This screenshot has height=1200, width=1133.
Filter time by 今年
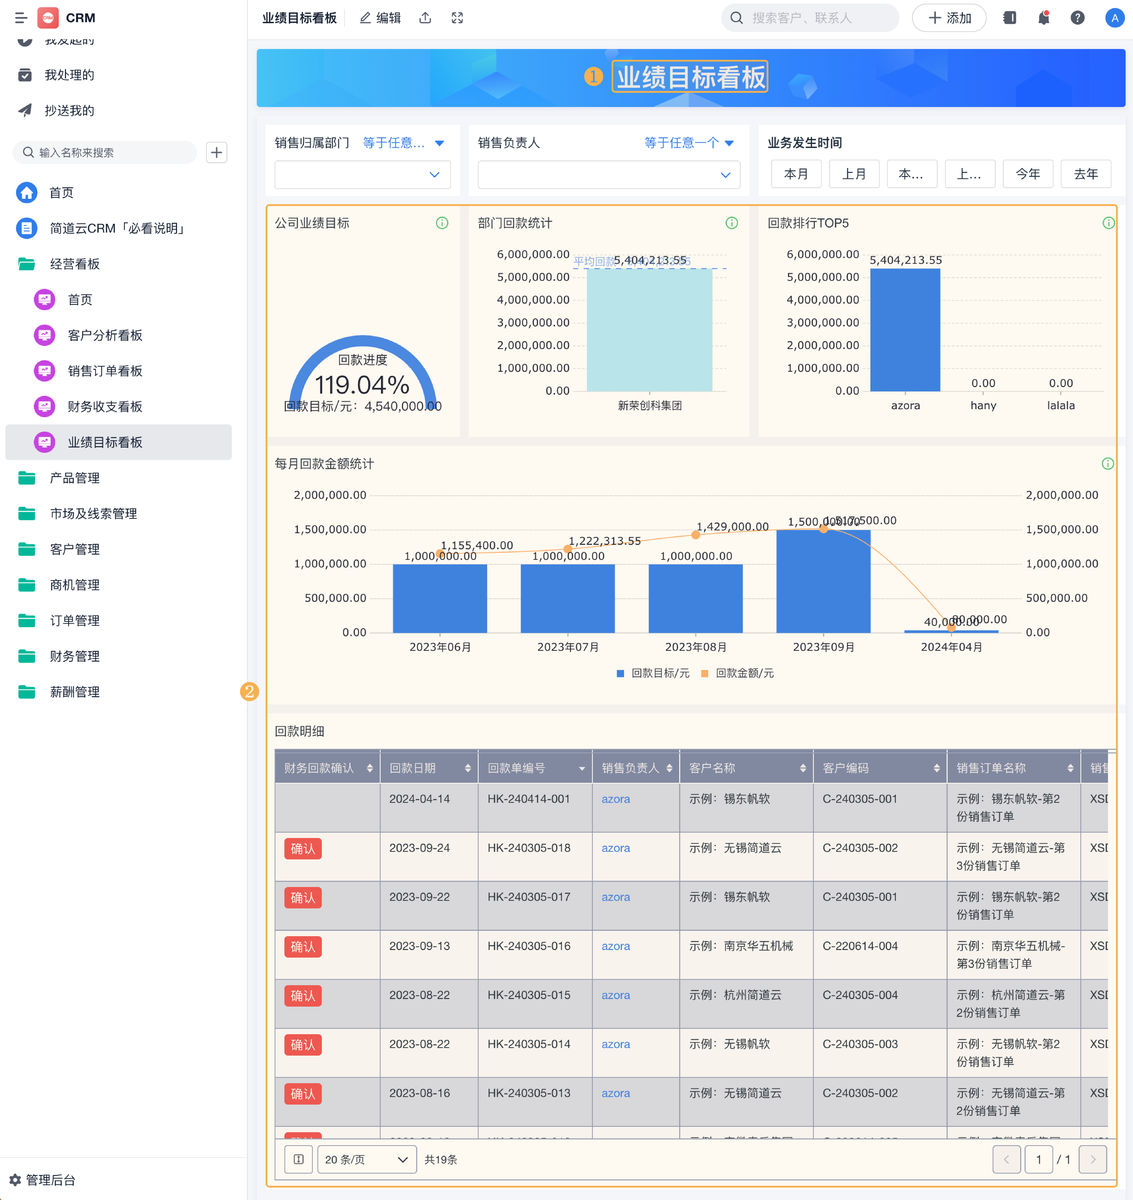1028,174
